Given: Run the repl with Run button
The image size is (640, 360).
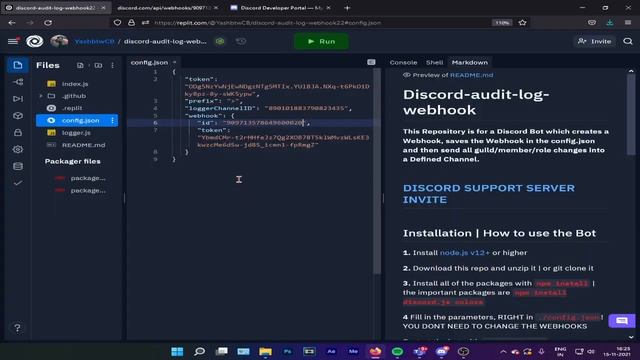Looking at the screenshot, I should coord(322,41).
